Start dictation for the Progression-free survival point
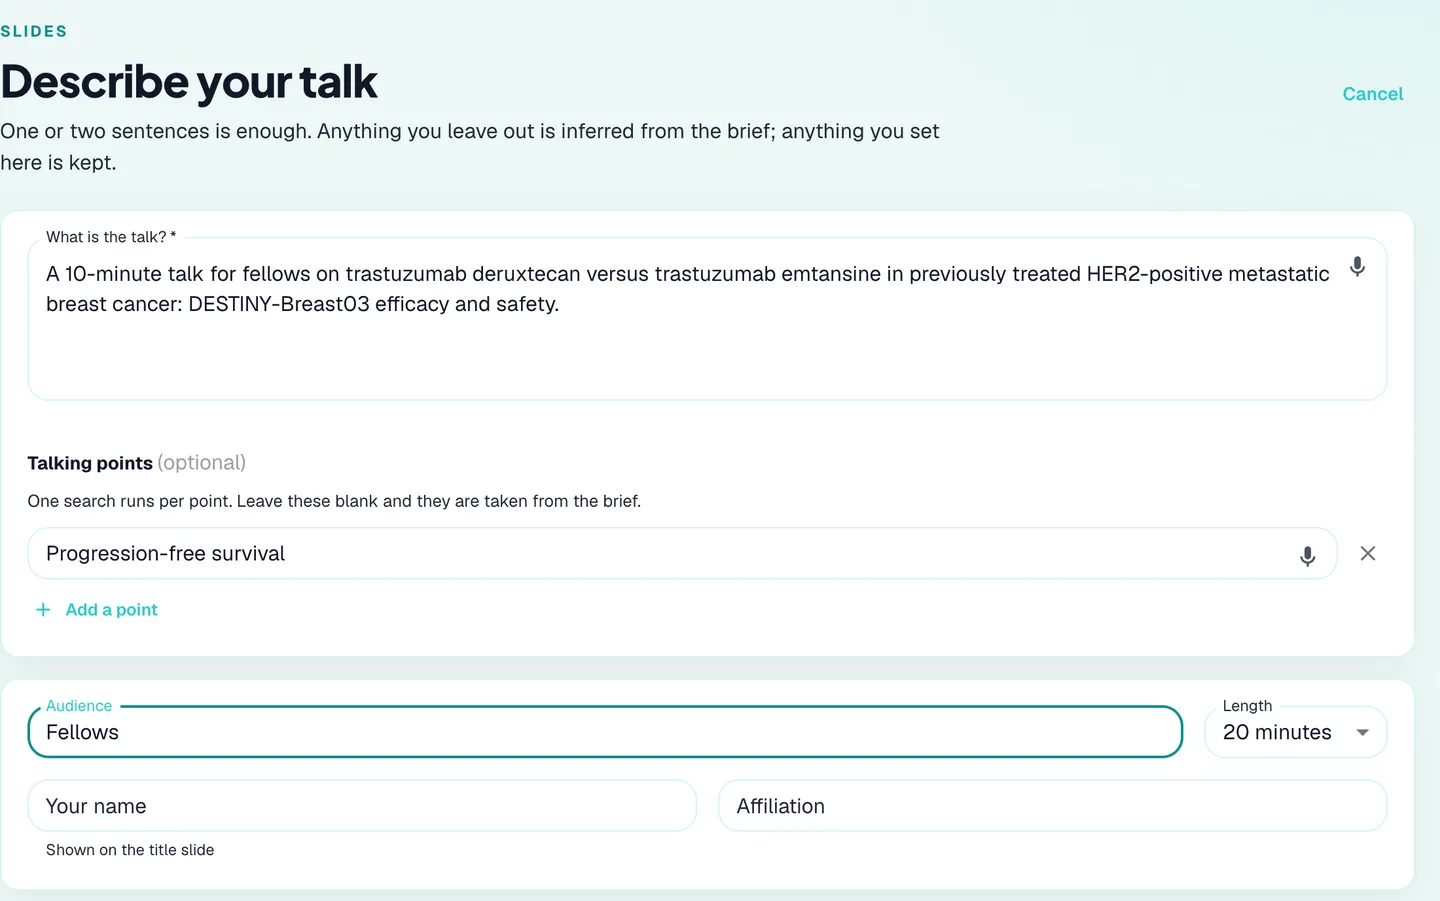 click(x=1307, y=556)
